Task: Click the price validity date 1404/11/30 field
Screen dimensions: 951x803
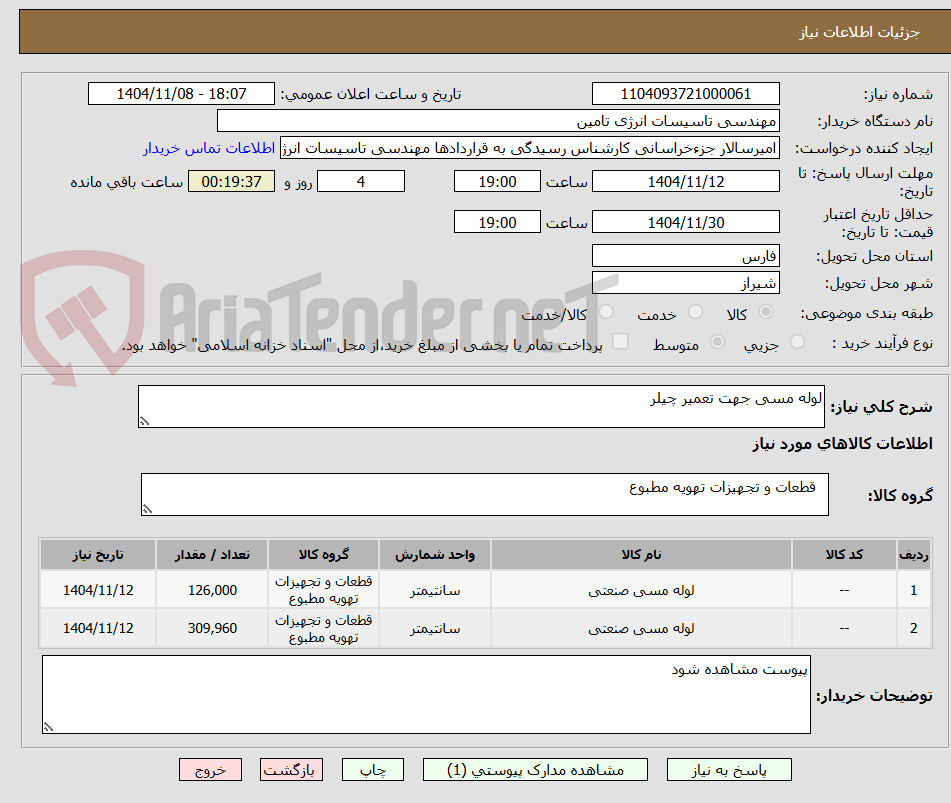Action: point(685,222)
